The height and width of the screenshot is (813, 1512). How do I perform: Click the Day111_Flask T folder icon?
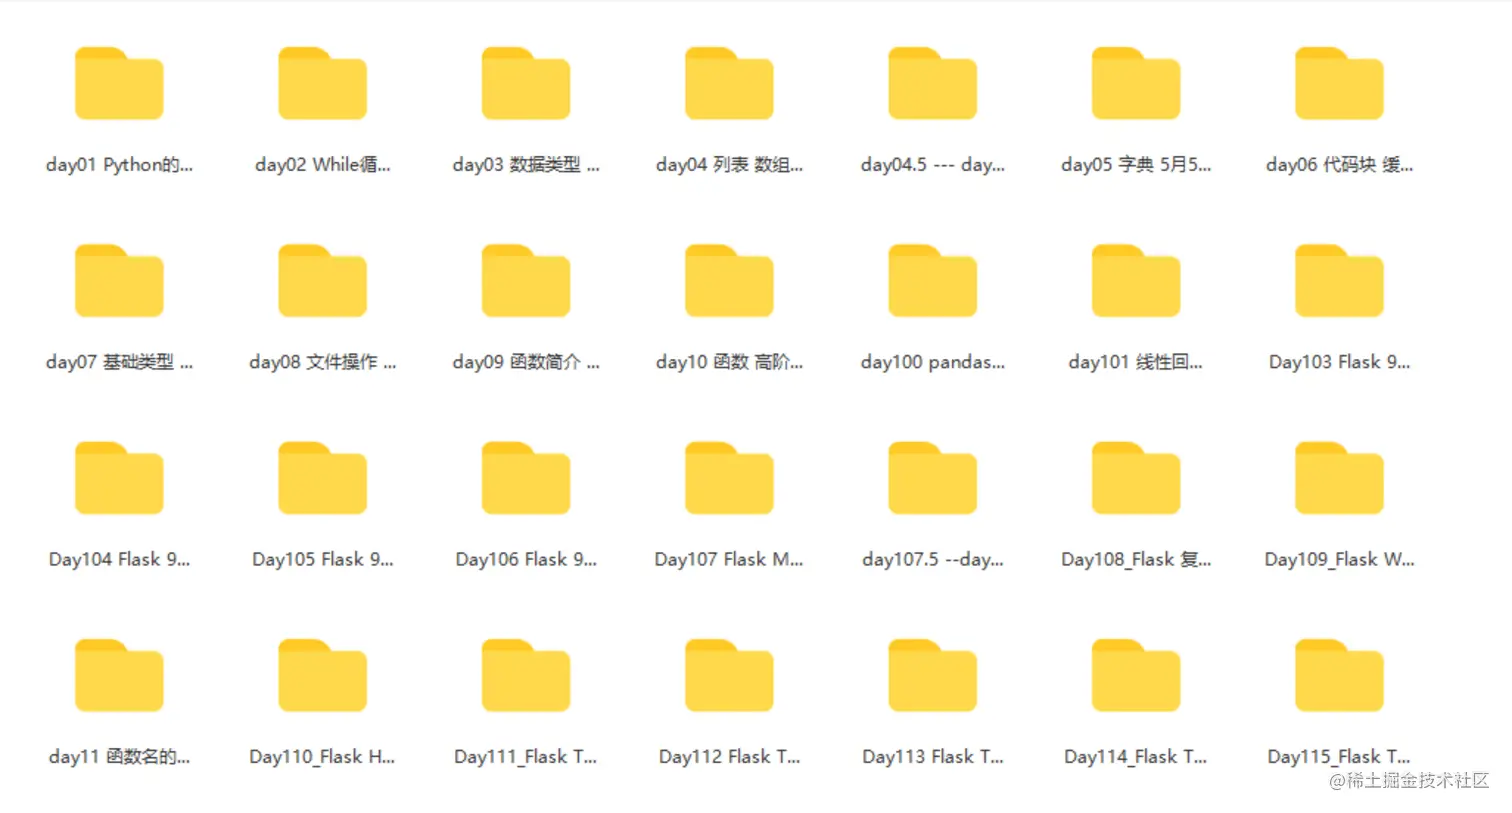click(x=526, y=675)
